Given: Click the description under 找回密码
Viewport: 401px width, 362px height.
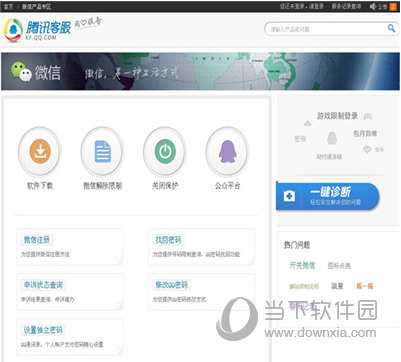Looking at the screenshot, I should point(196,254).
